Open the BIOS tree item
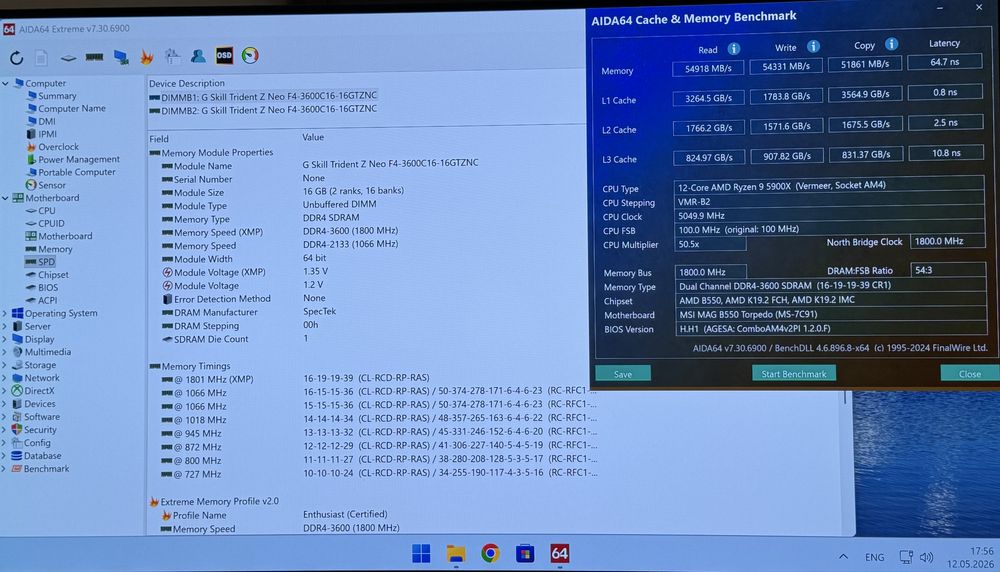Screen dimensions: 1000x572 click(x=48, y=288)
